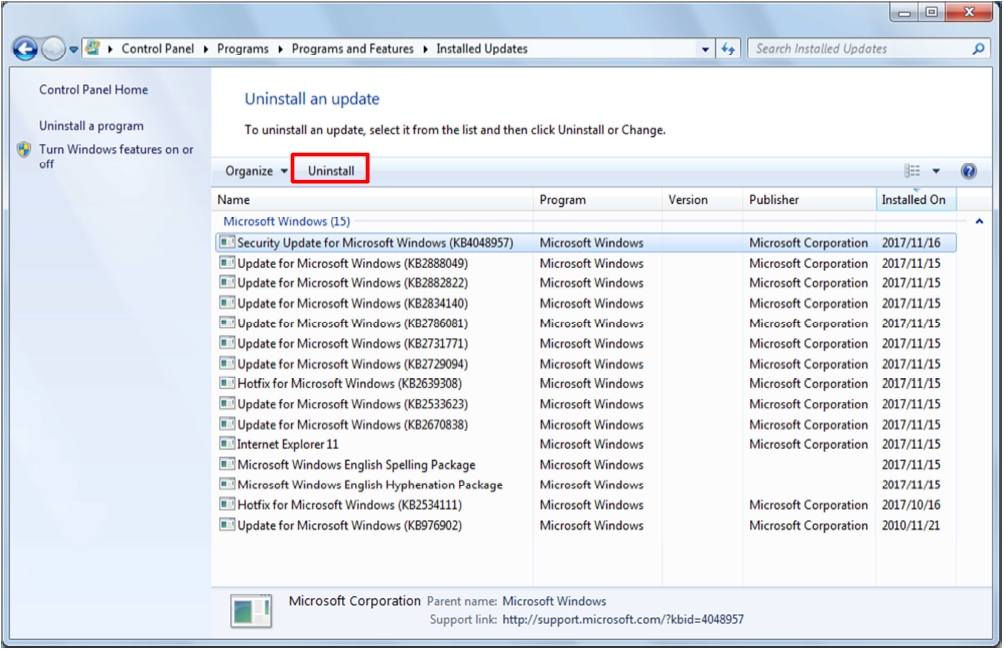Image resolution: width=1004 pixels, height=649 pixels.
Task: Expand the address bar history dropdown
Action: 705,49
